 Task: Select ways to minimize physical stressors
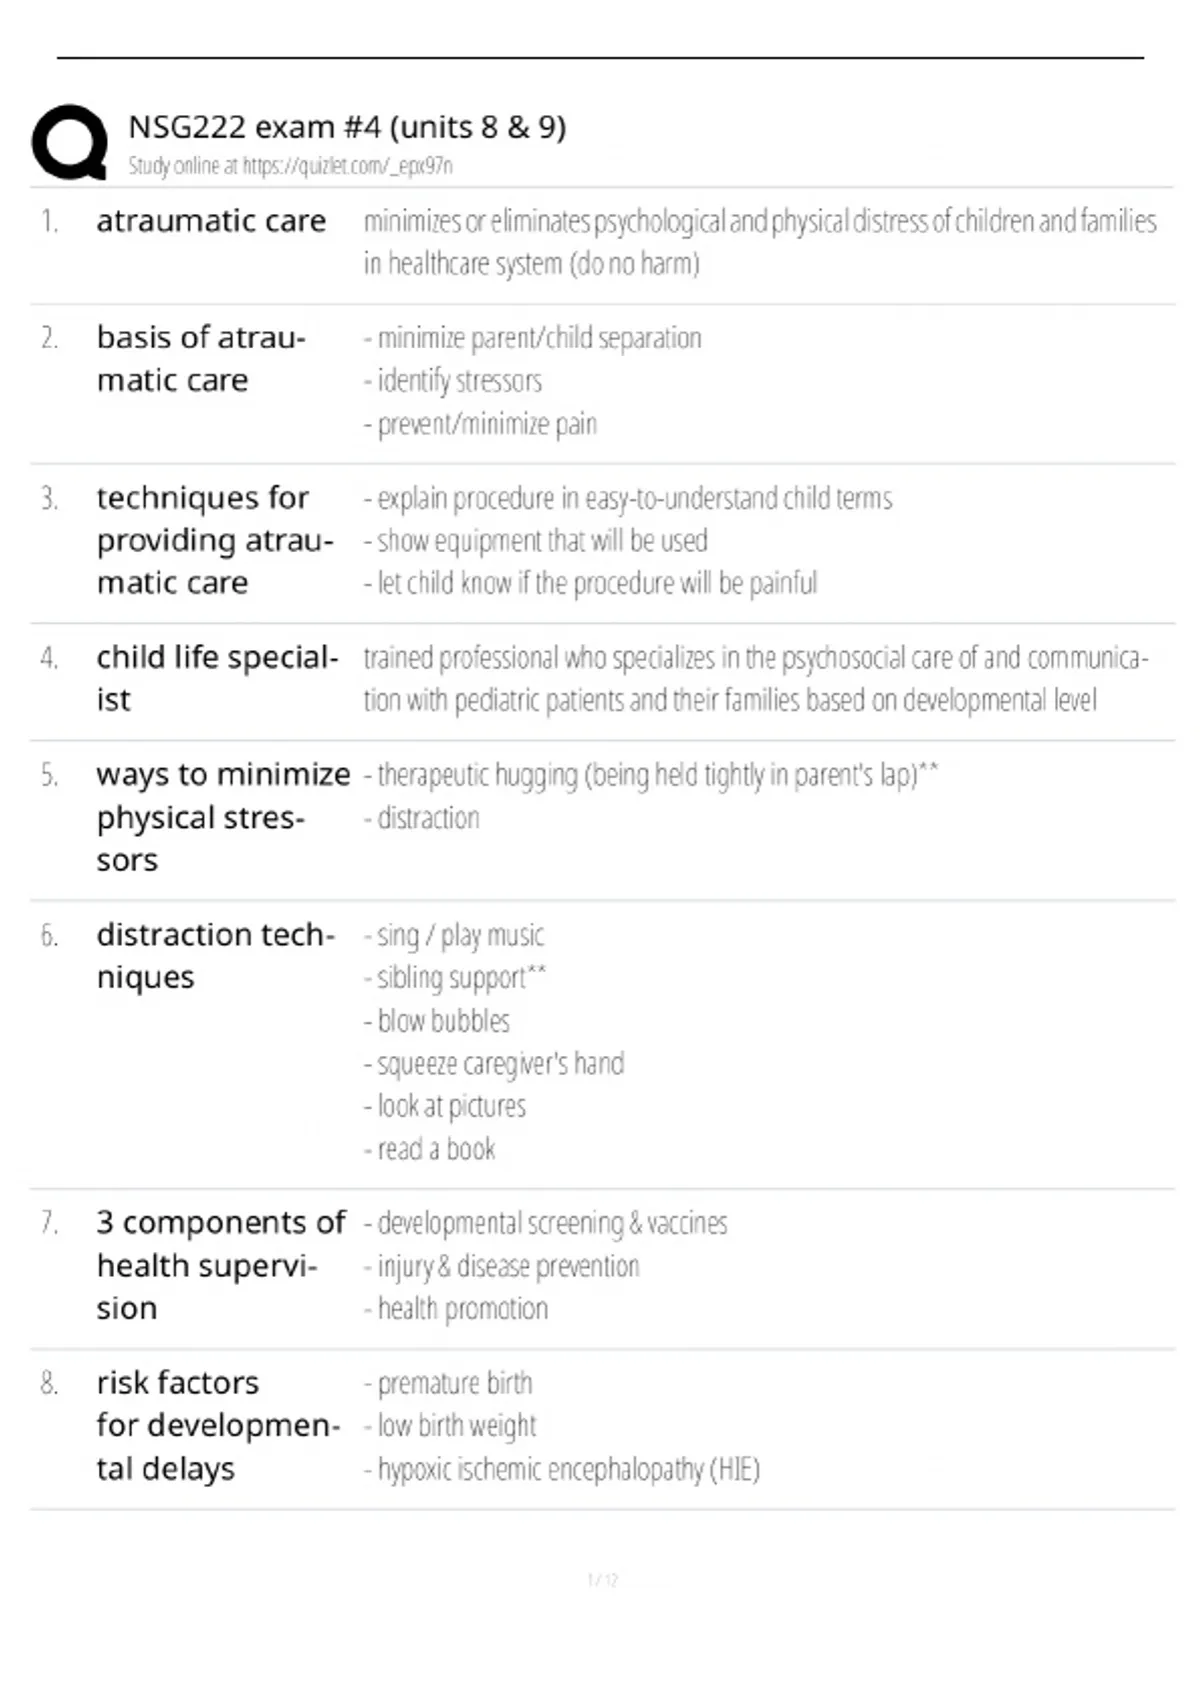pyautogui.click(x=223, y=817)
